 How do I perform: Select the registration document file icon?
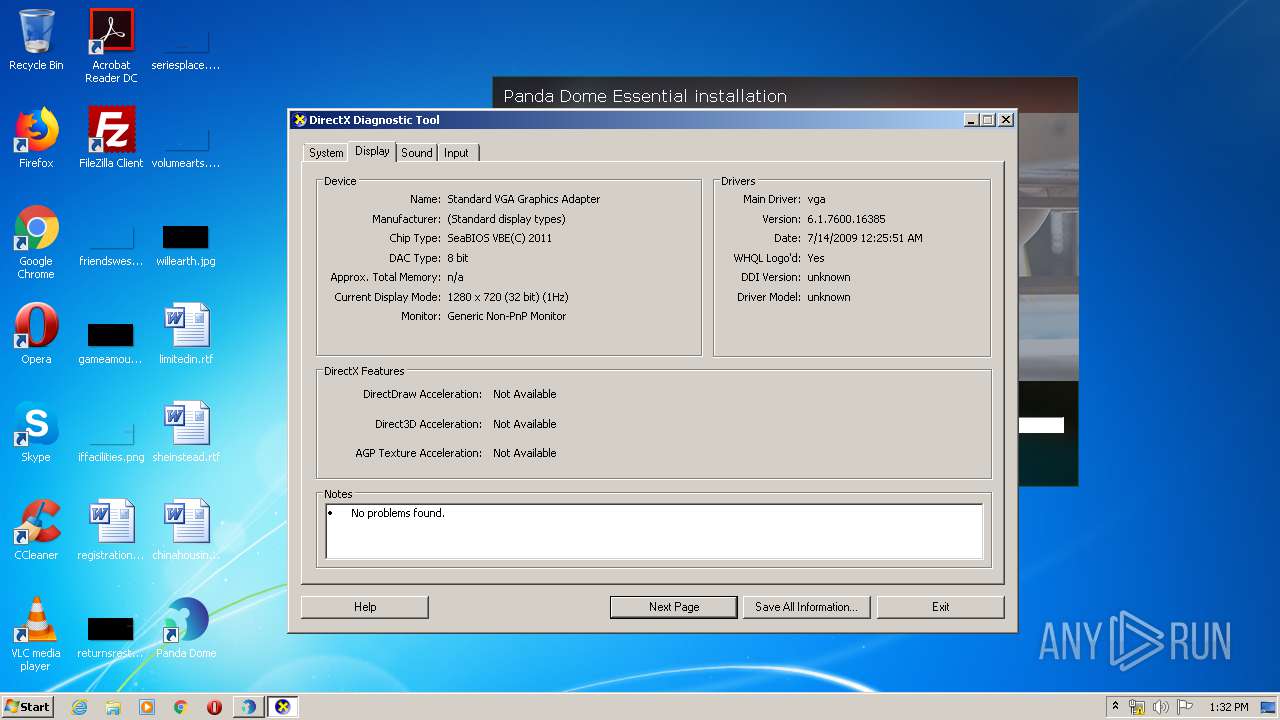(x=111, y=530)
